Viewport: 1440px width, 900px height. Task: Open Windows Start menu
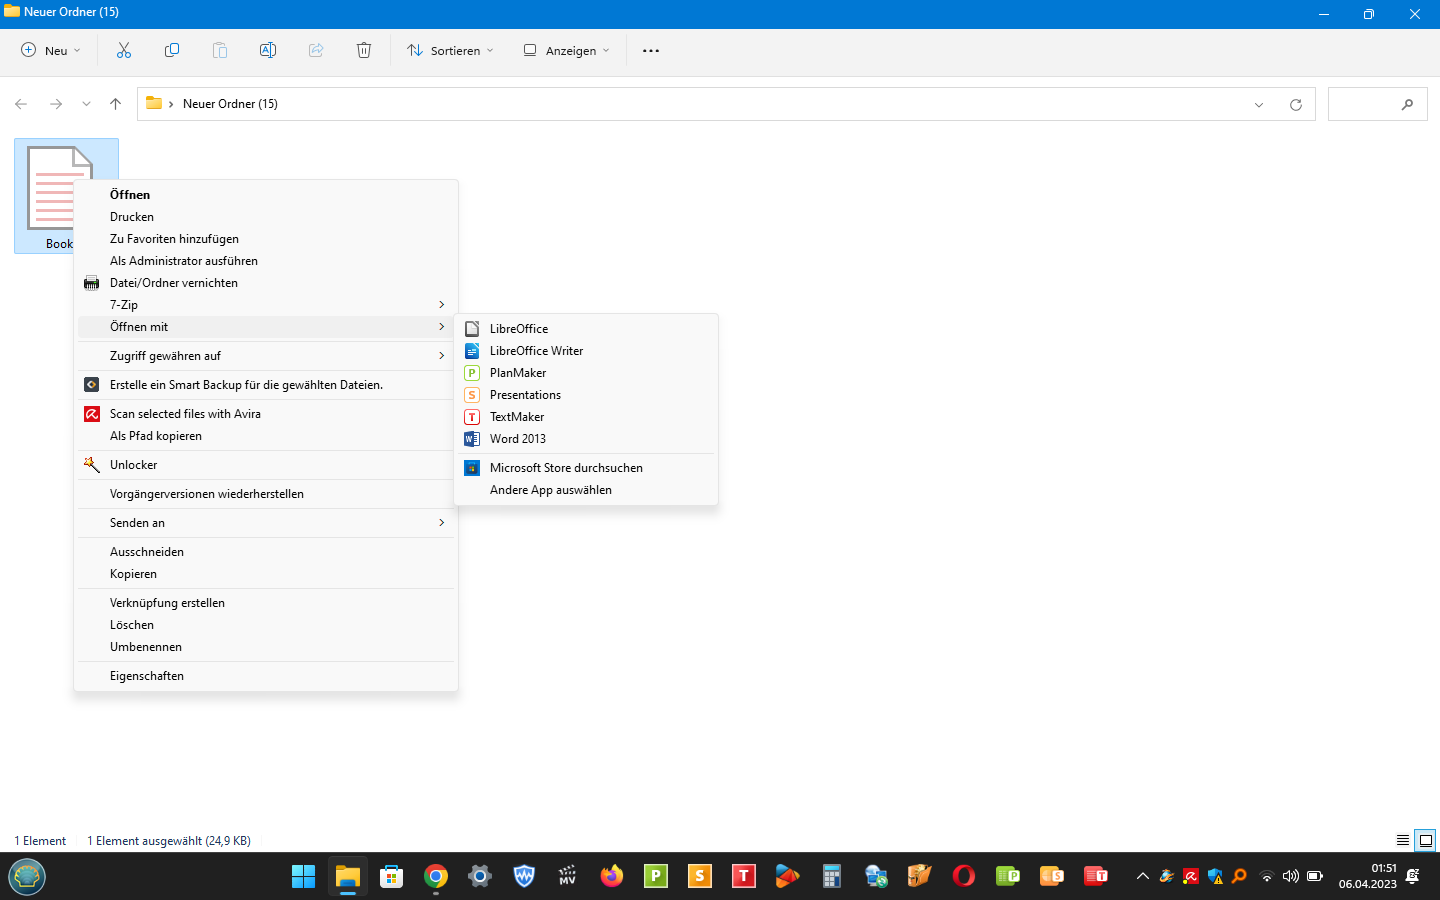click(303, 876)
